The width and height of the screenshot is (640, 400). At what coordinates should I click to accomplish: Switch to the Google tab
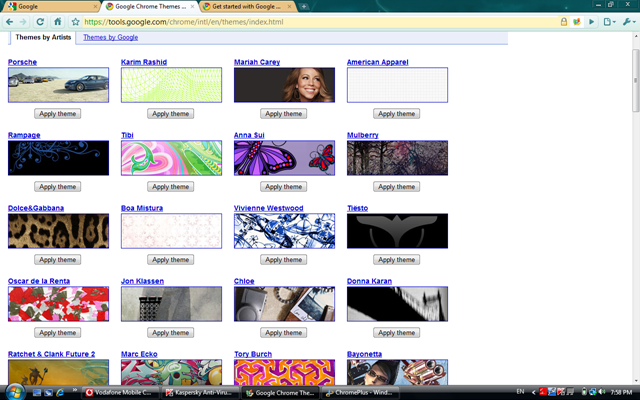pos(49,7)
